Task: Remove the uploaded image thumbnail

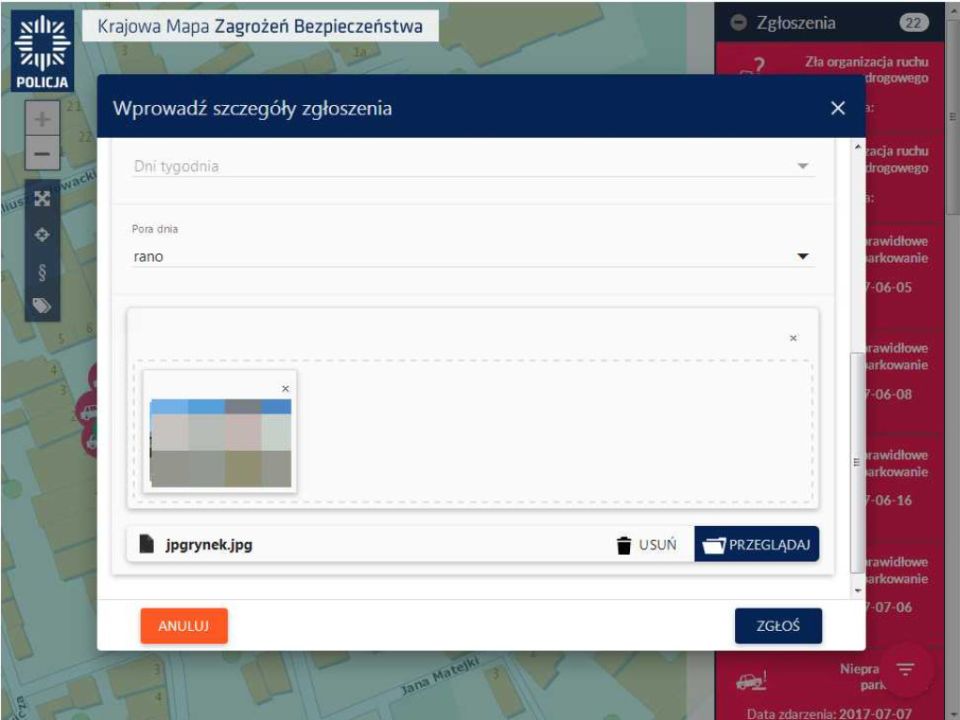Action: point(285,388)
